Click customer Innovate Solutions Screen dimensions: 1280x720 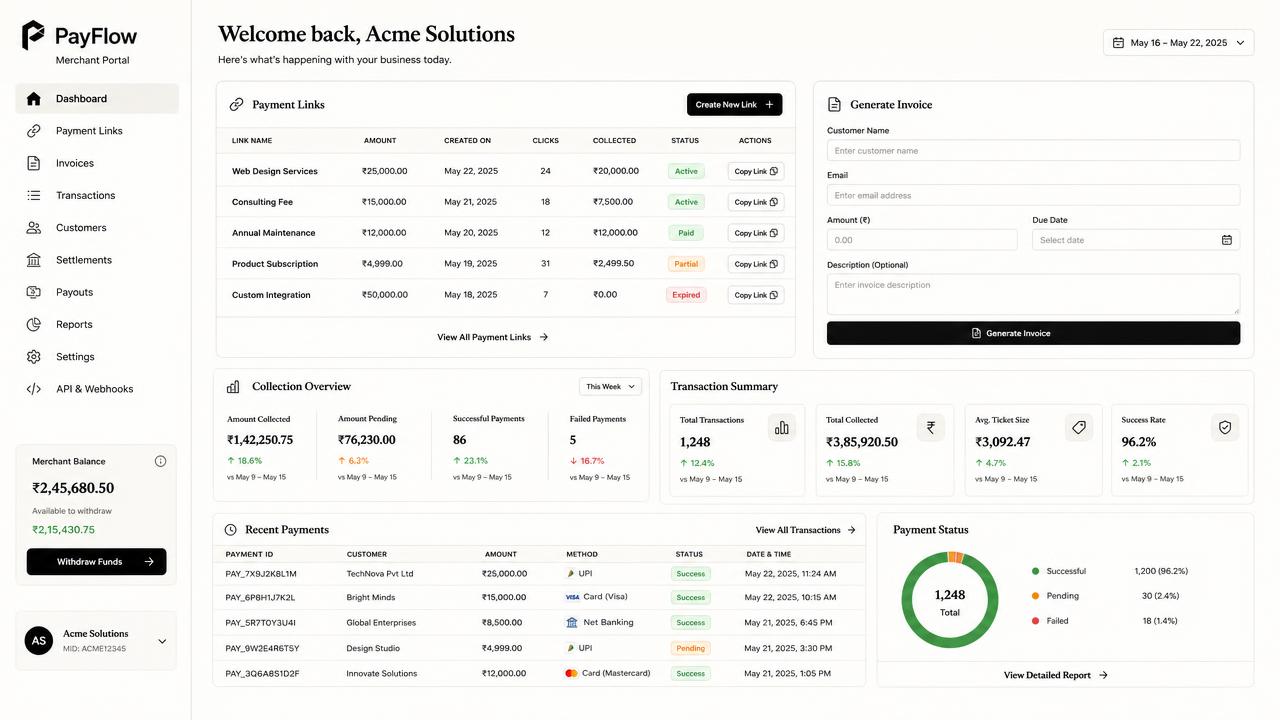click(x=382, y=674)
